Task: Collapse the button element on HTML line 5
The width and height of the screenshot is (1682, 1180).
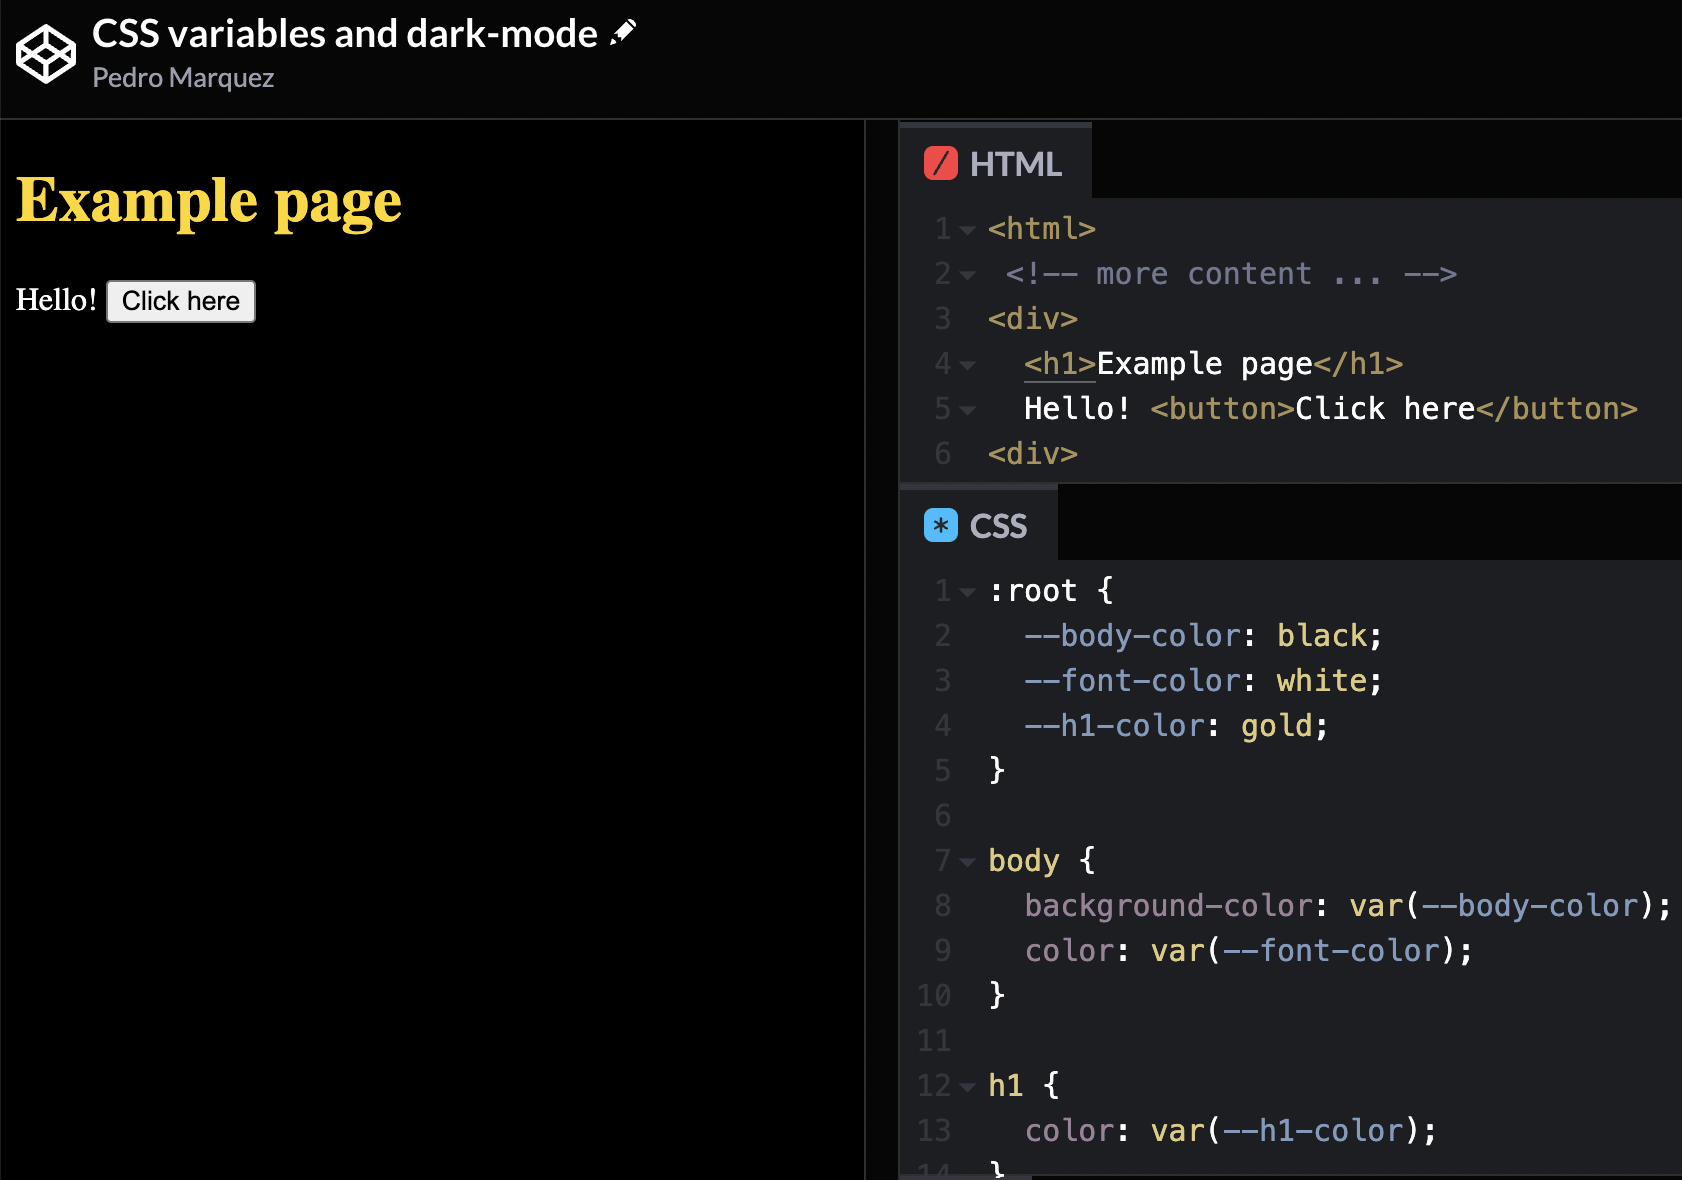Action: pyautogui.click(x=966, y=409)
